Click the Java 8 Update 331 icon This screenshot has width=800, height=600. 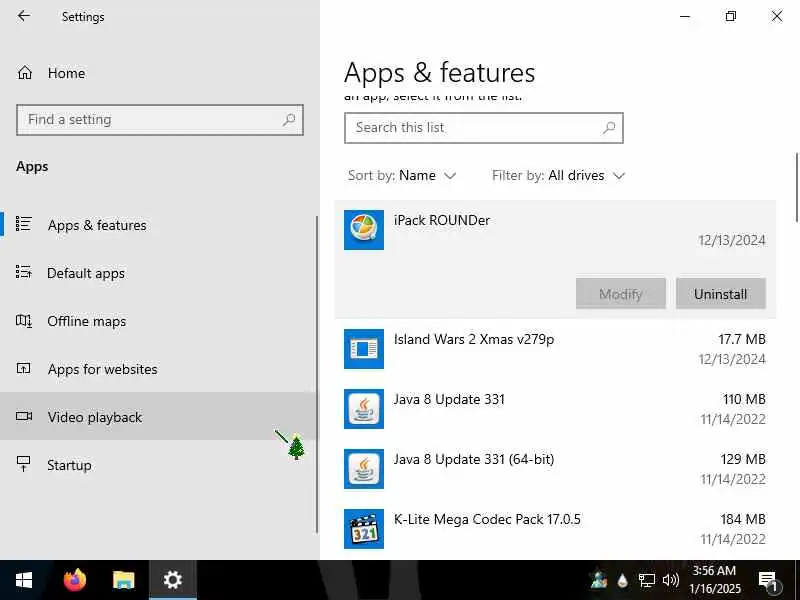click(364, 409)
